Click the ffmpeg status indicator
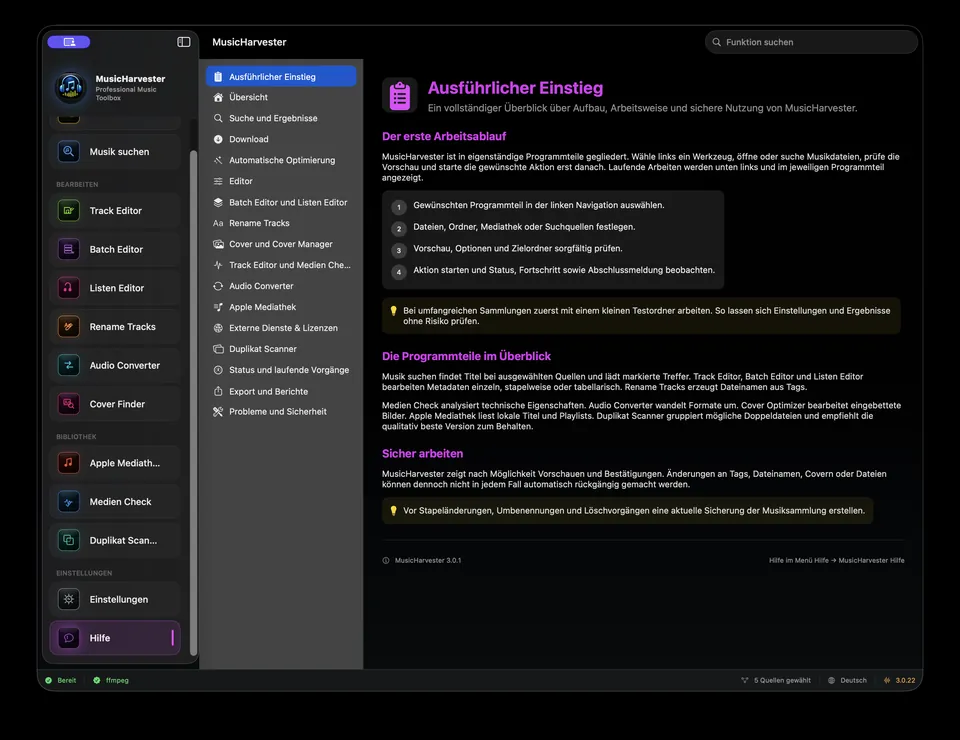The image size is (960, 740). click(x=111, y=680)
